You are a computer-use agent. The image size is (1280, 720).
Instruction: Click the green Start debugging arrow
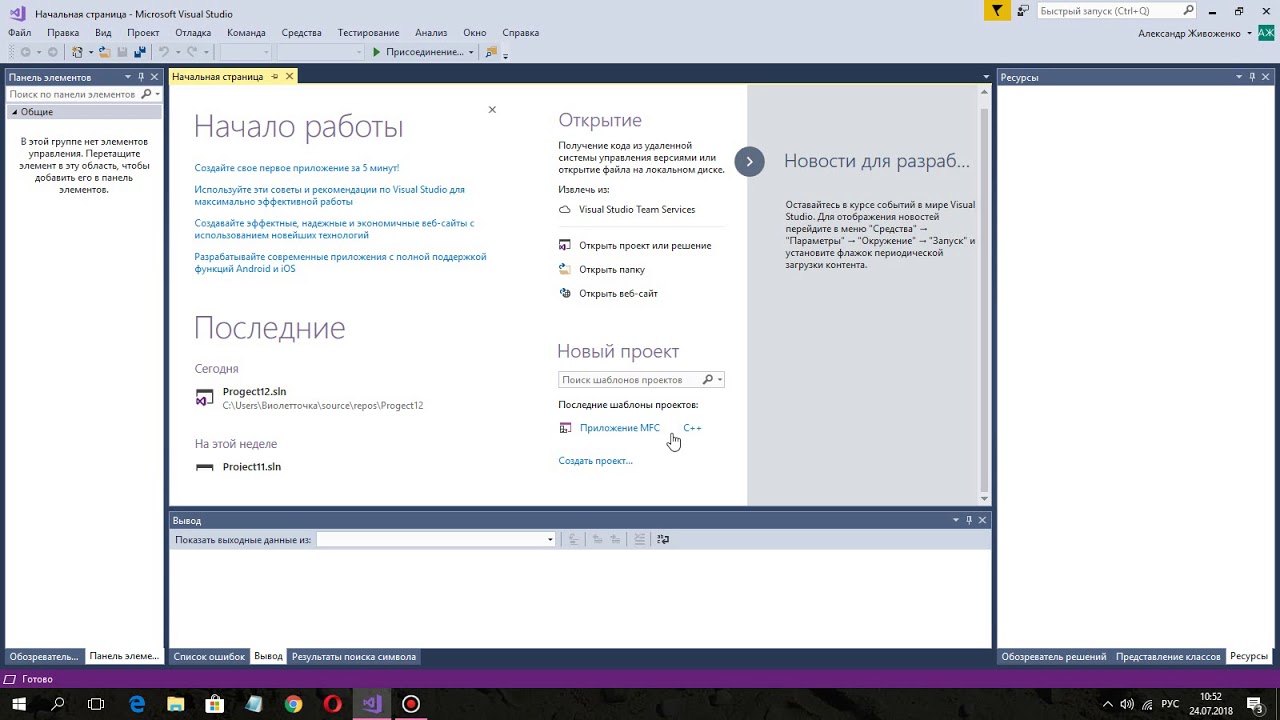377,52
